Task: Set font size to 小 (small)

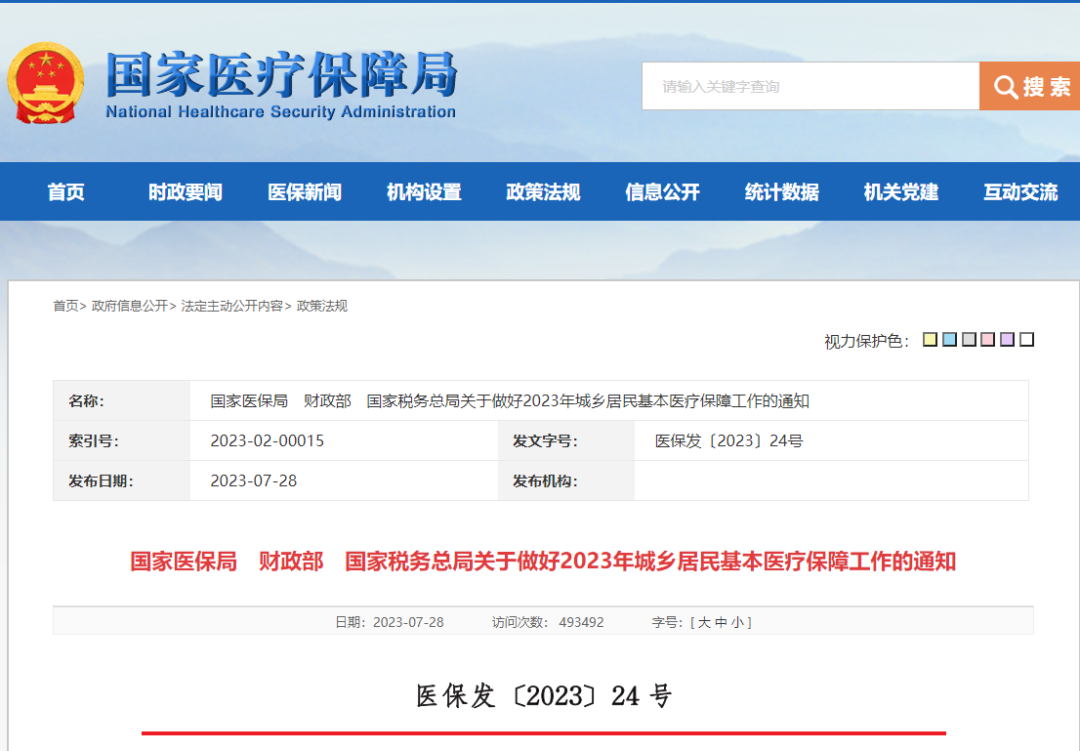Action: [737, 622]
